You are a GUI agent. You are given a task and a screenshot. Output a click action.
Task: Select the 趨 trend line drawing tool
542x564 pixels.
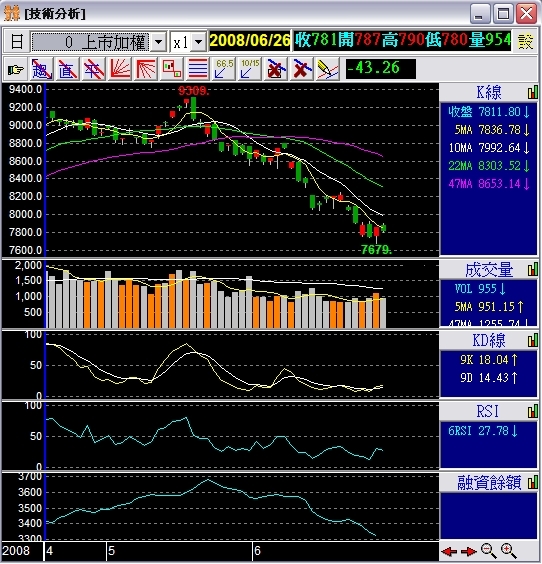click(42, 69)
